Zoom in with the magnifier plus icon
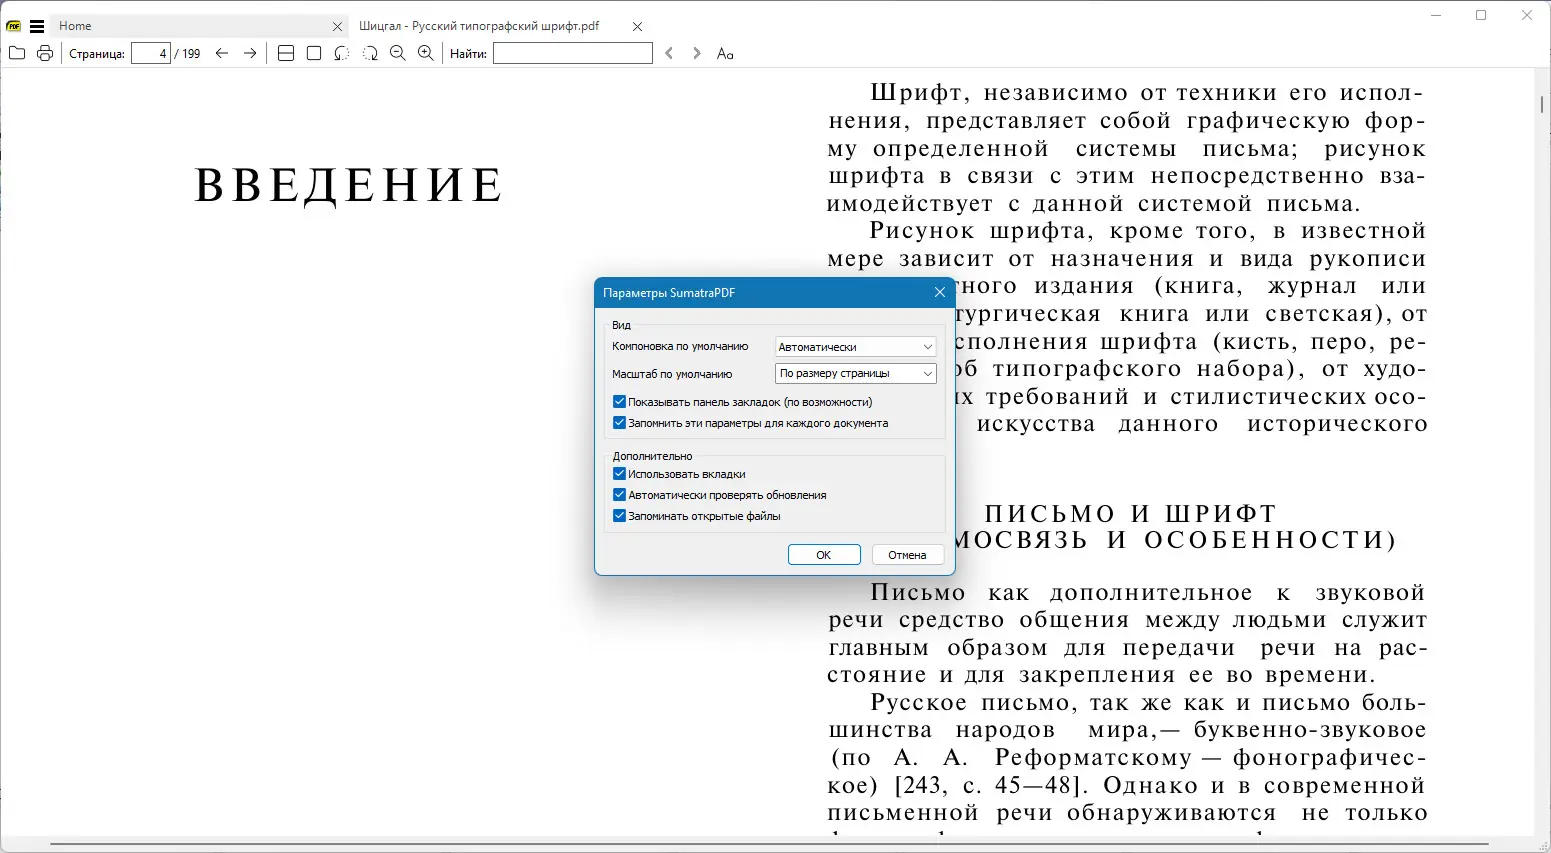Screen dimensions: 1551x853 426,53
